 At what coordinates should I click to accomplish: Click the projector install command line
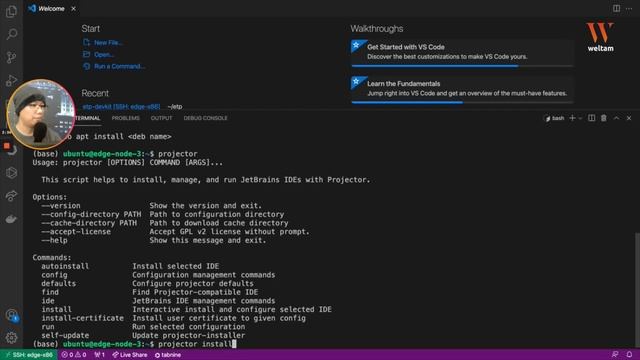[134, 344]
